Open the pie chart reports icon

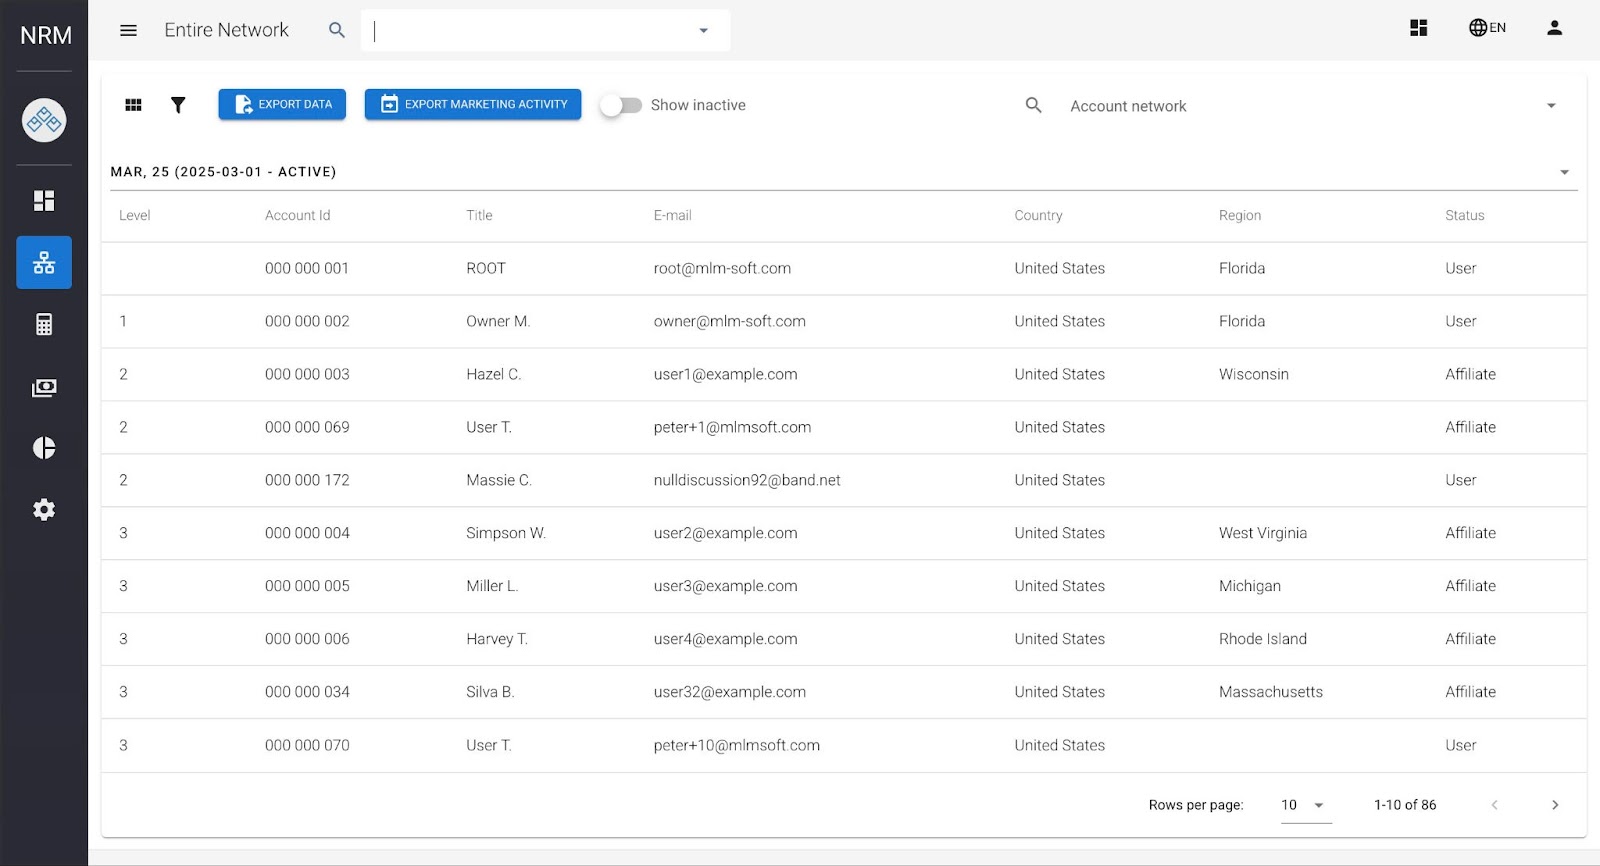(44, 448)
